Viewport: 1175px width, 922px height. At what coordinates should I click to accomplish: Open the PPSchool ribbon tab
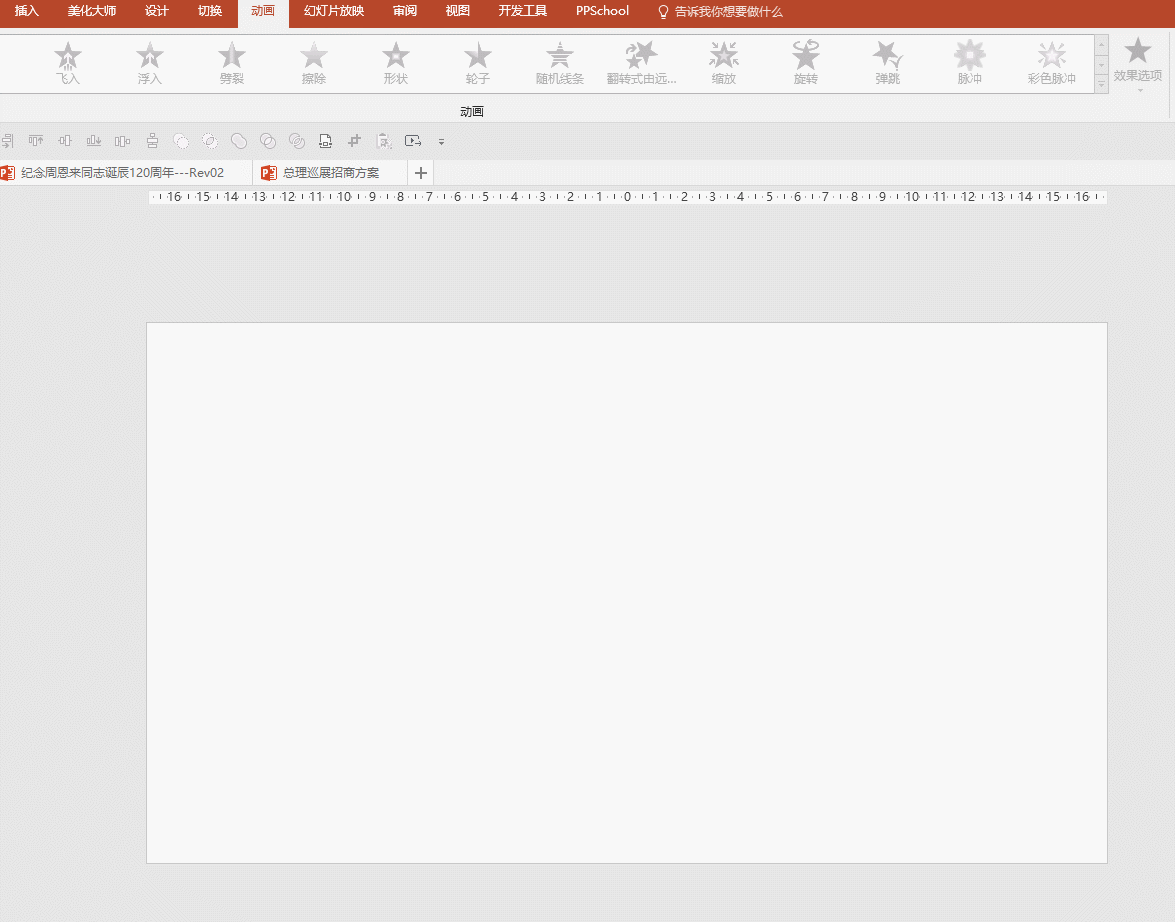(602, 11)
